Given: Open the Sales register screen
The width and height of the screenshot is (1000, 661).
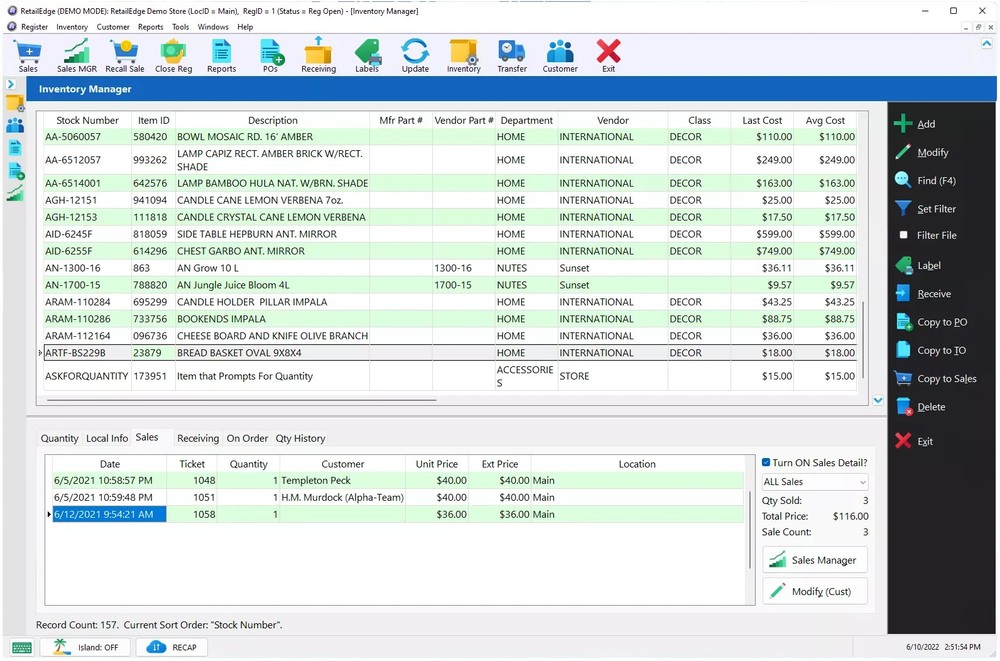Looking at the screenshot, I should 27,55.
